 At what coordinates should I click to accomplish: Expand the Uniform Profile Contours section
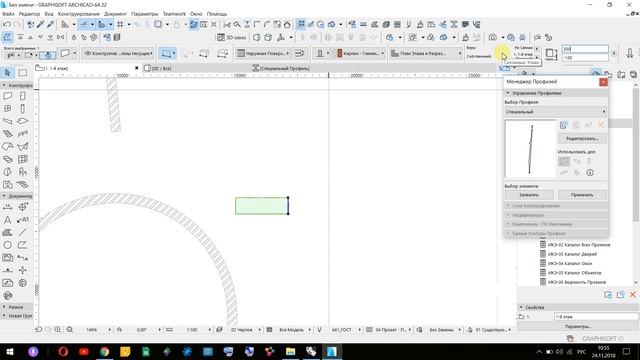(556, 233)
